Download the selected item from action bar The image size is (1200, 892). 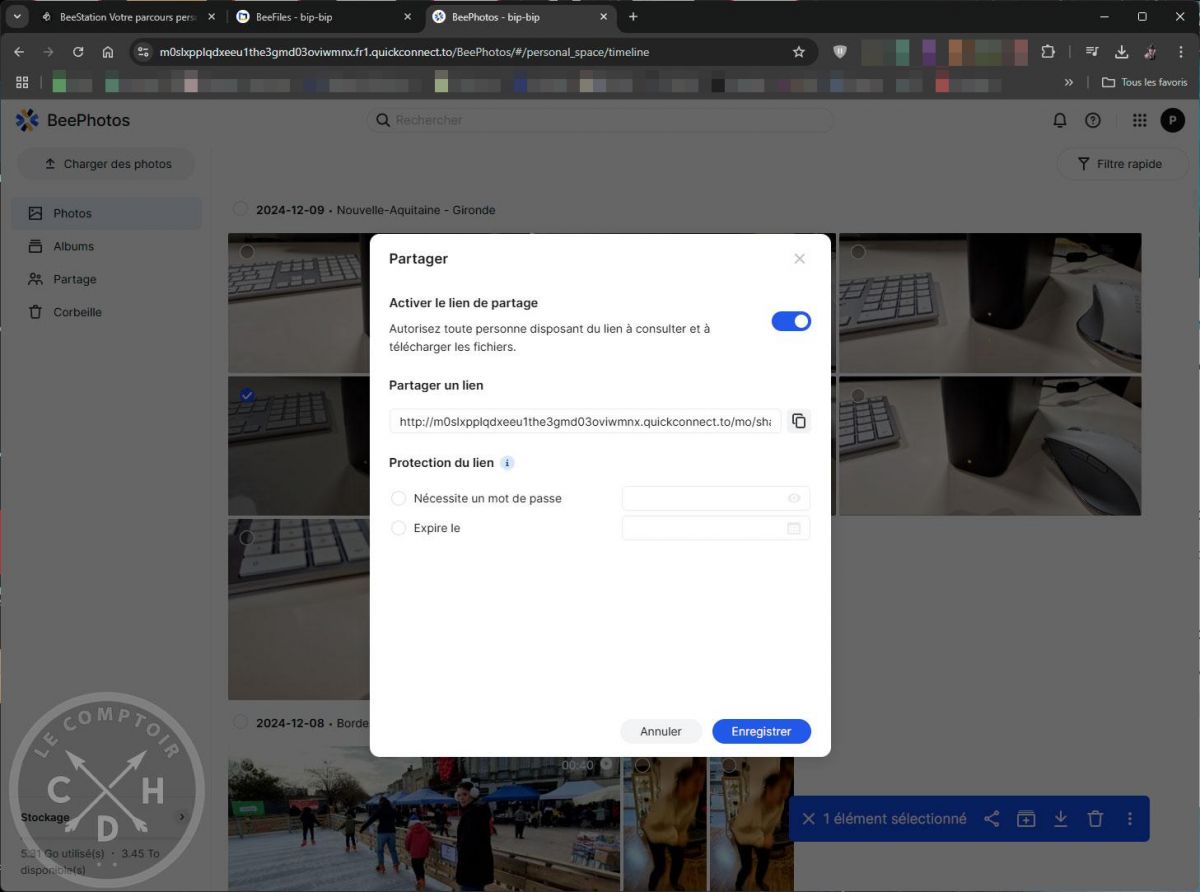click(x=1061, y=819)
